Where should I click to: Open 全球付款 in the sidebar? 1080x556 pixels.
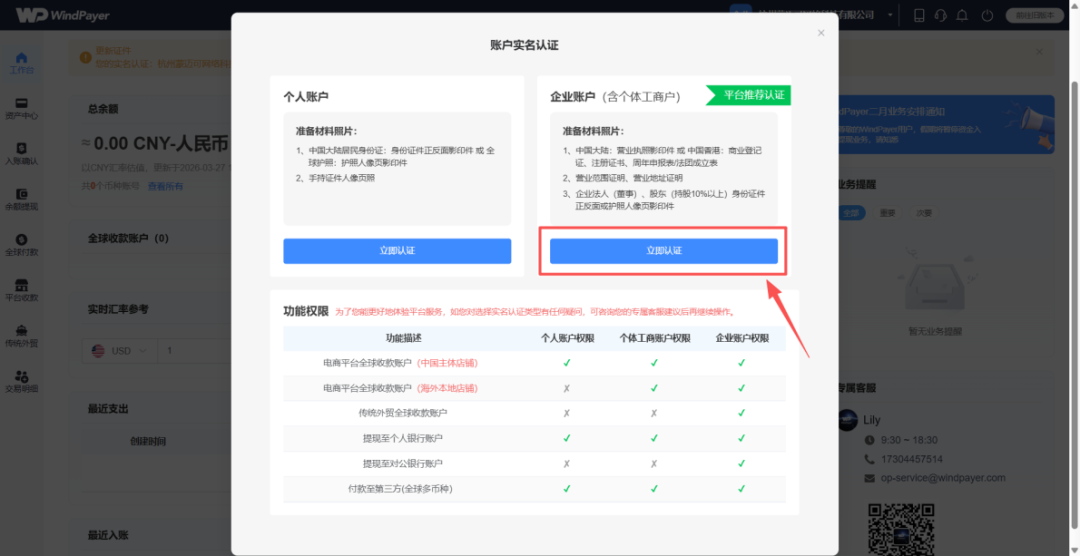pos(21,245)
